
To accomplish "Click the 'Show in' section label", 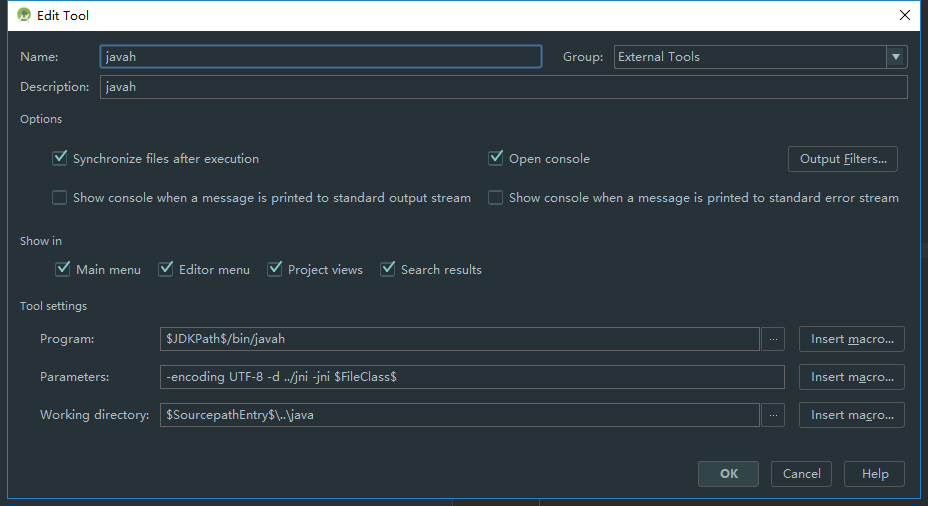I will point(41,241).
